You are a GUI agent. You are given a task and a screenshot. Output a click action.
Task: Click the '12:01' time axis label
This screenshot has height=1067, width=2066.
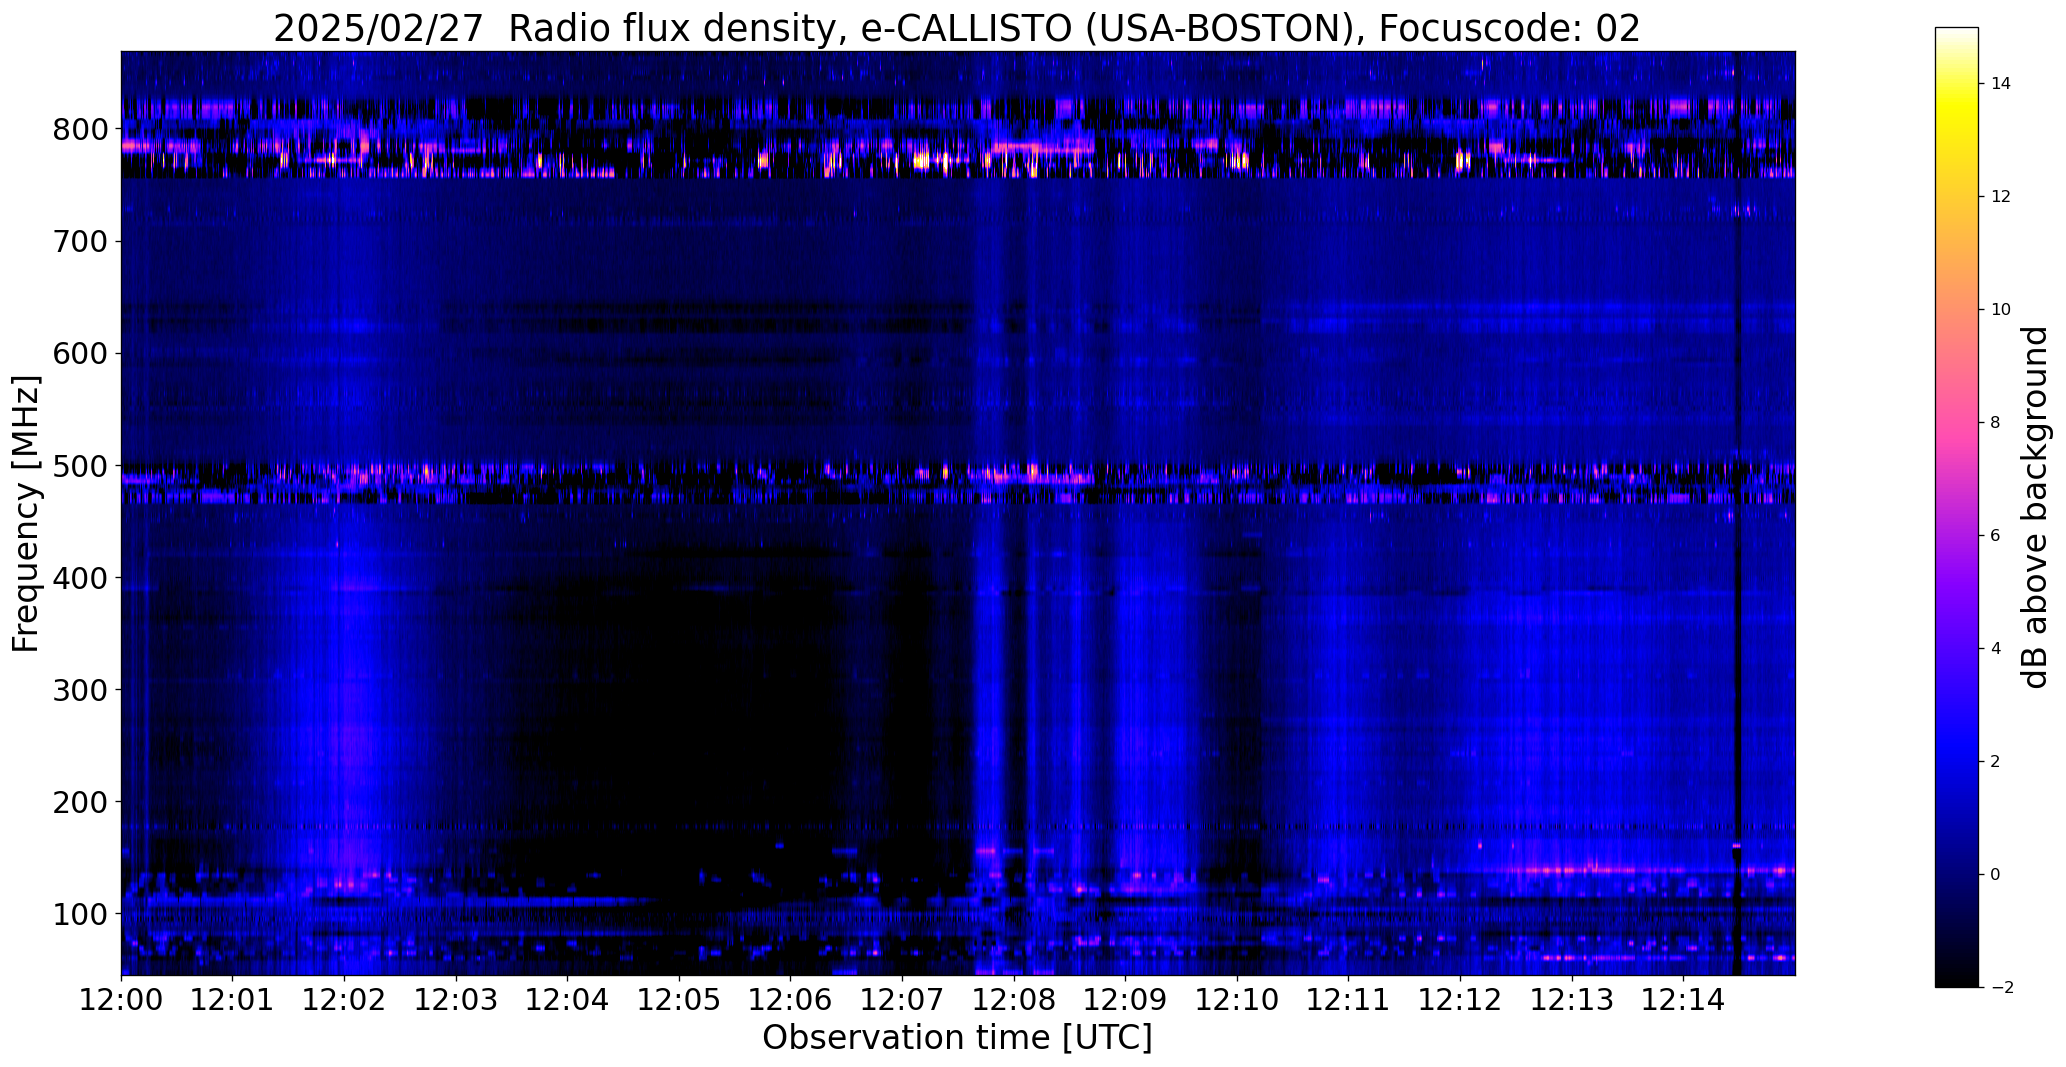pyautogui.click(x=233, y=1000)
